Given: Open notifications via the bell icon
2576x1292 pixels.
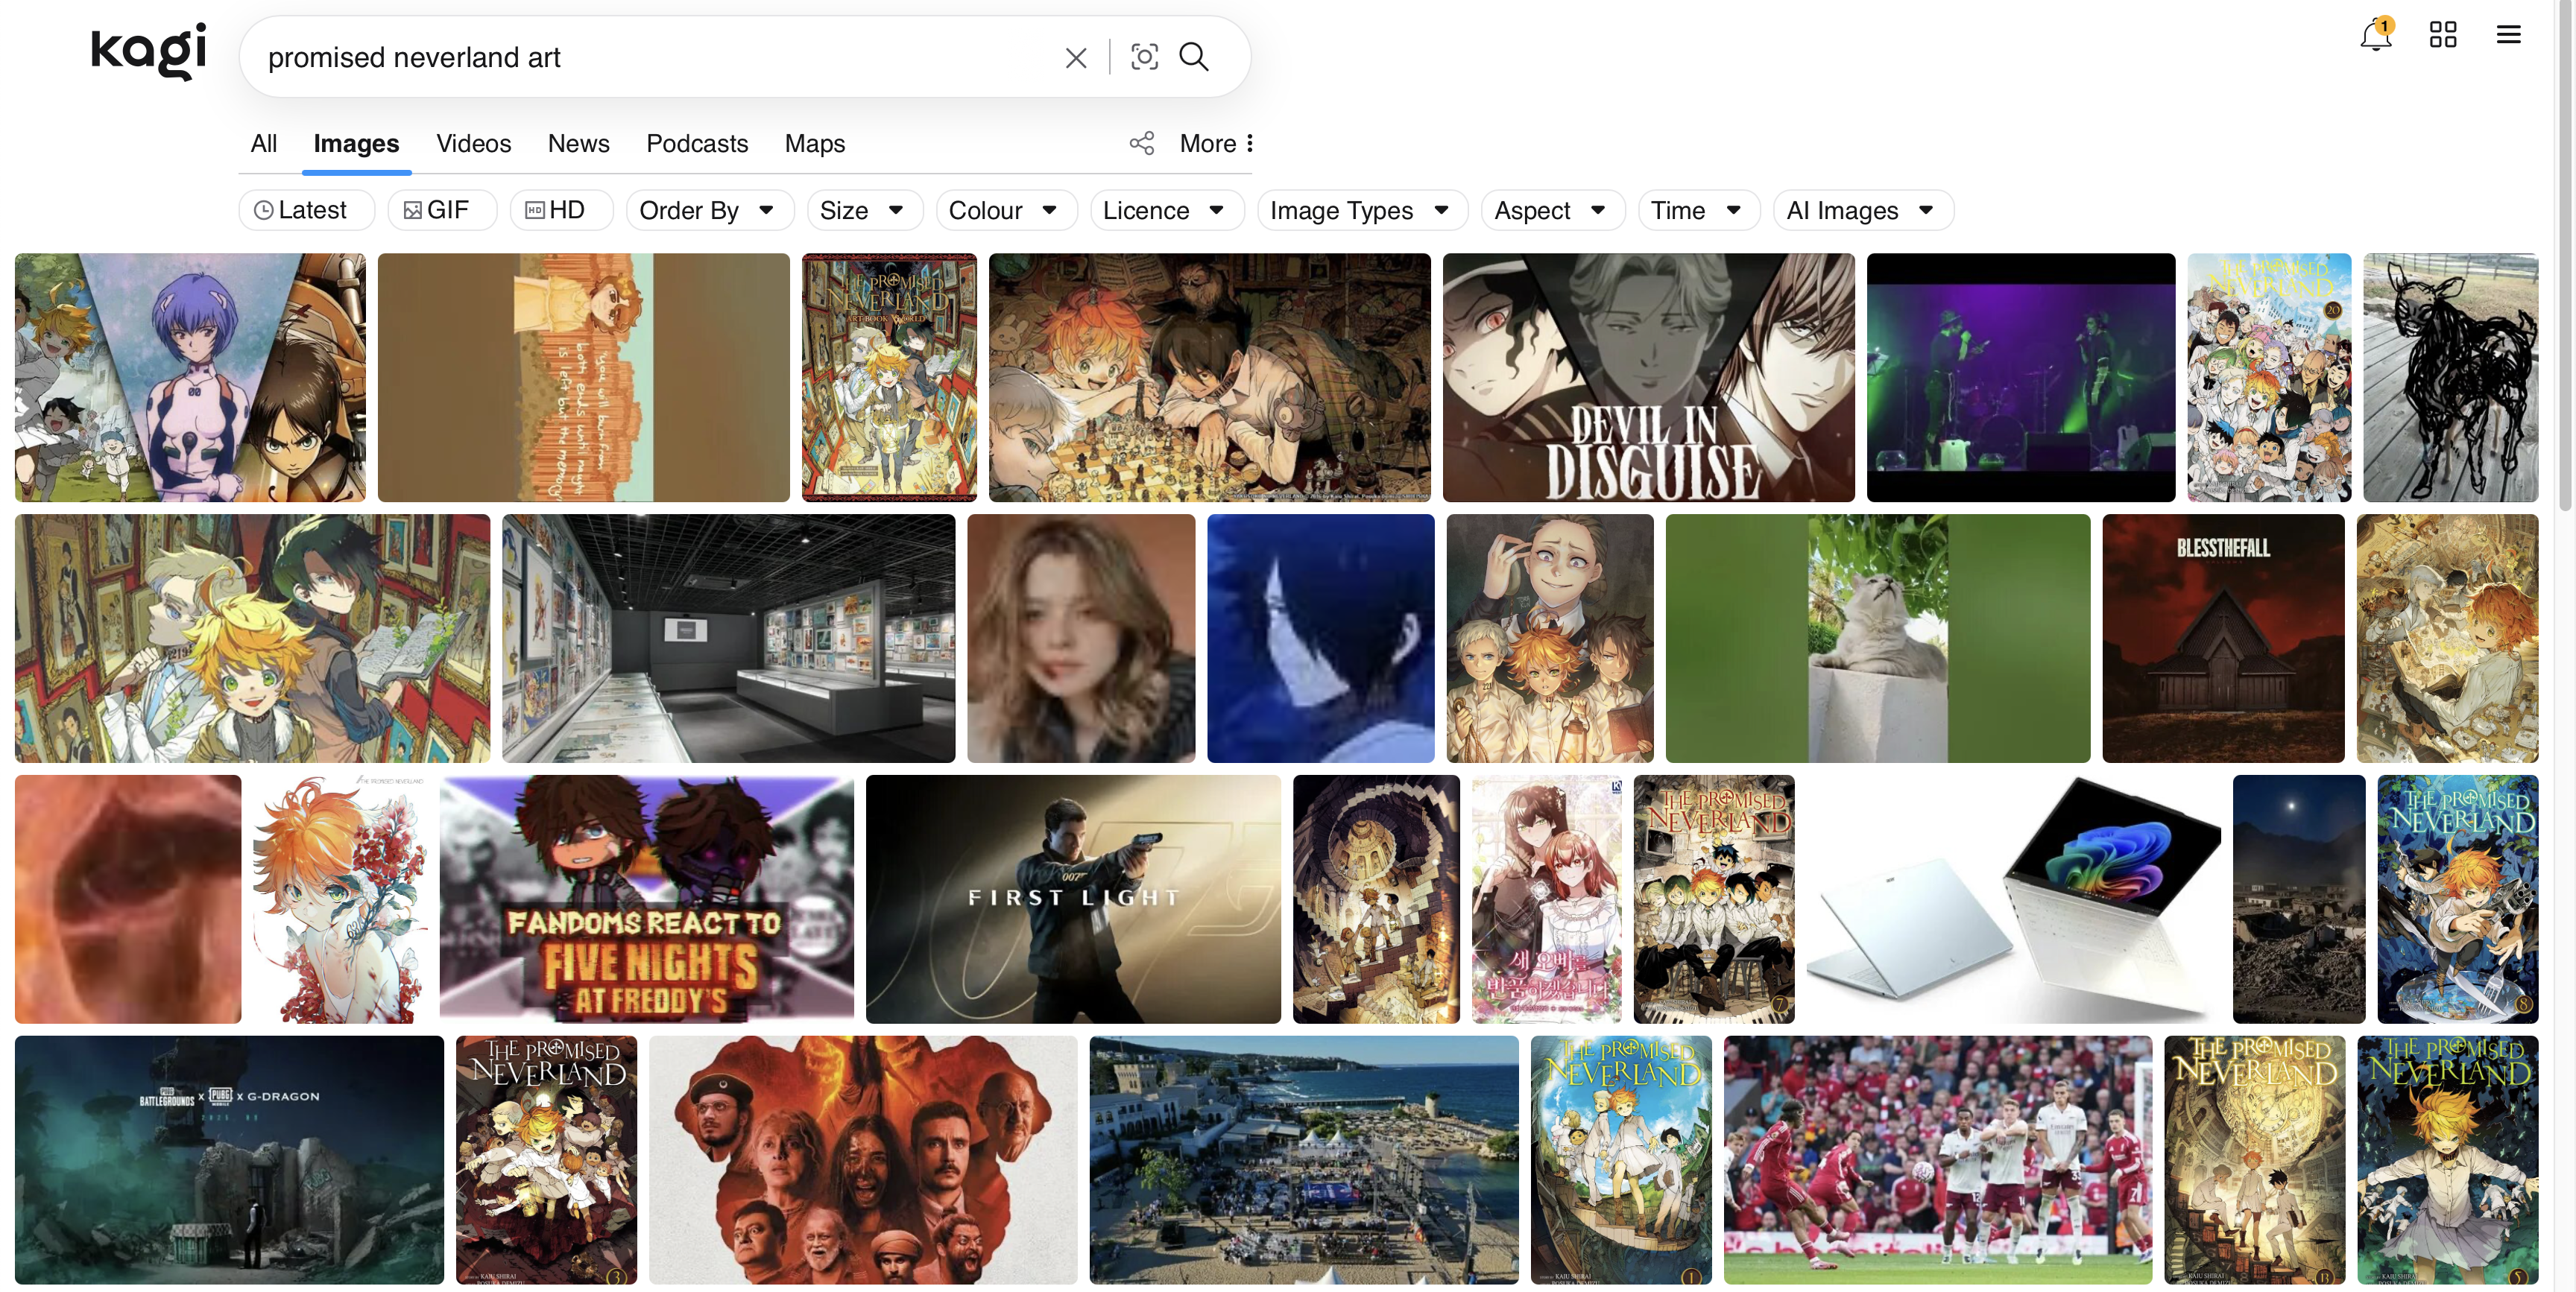Looking at the screenshot, I should 2377,34.
